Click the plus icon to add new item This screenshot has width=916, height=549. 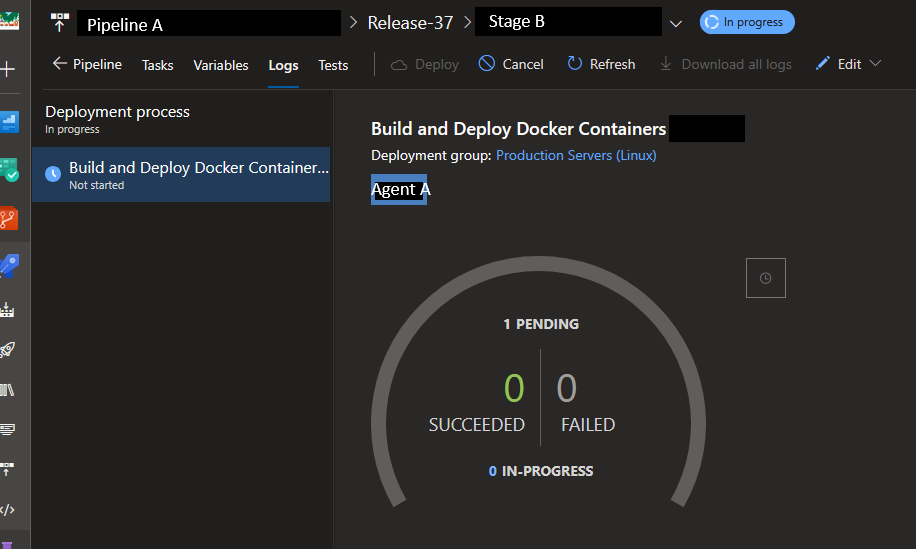(x=8, y=70)
